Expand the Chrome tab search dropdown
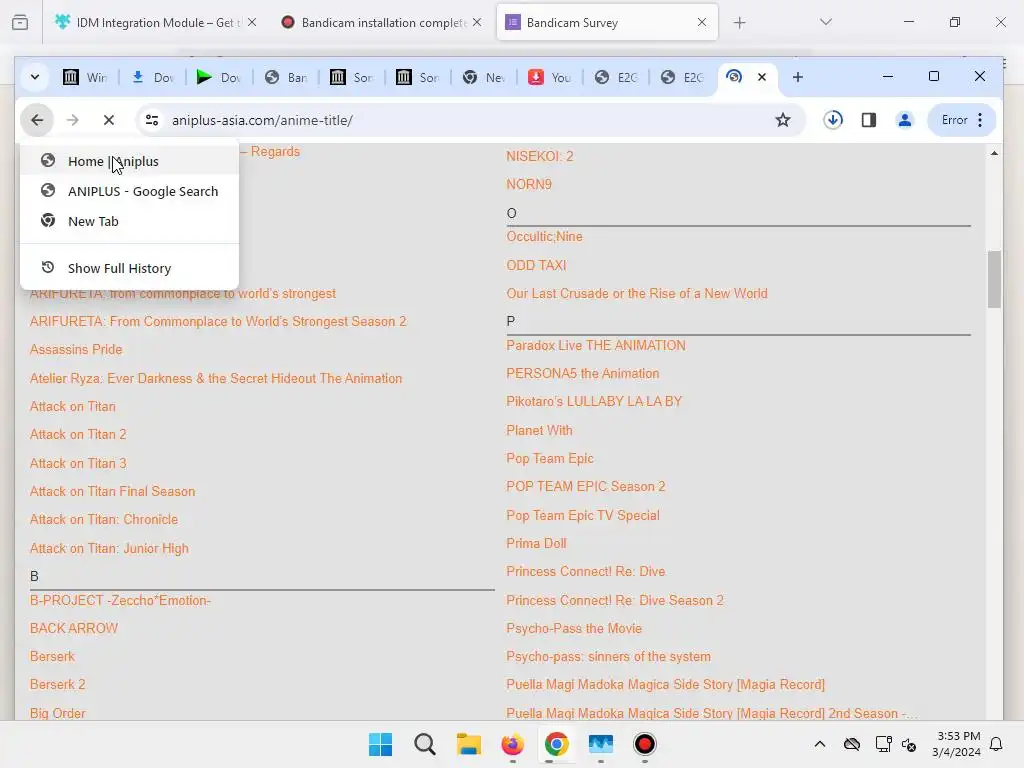The width and height of the screenshot is (1024, 768). click(35, 77)
